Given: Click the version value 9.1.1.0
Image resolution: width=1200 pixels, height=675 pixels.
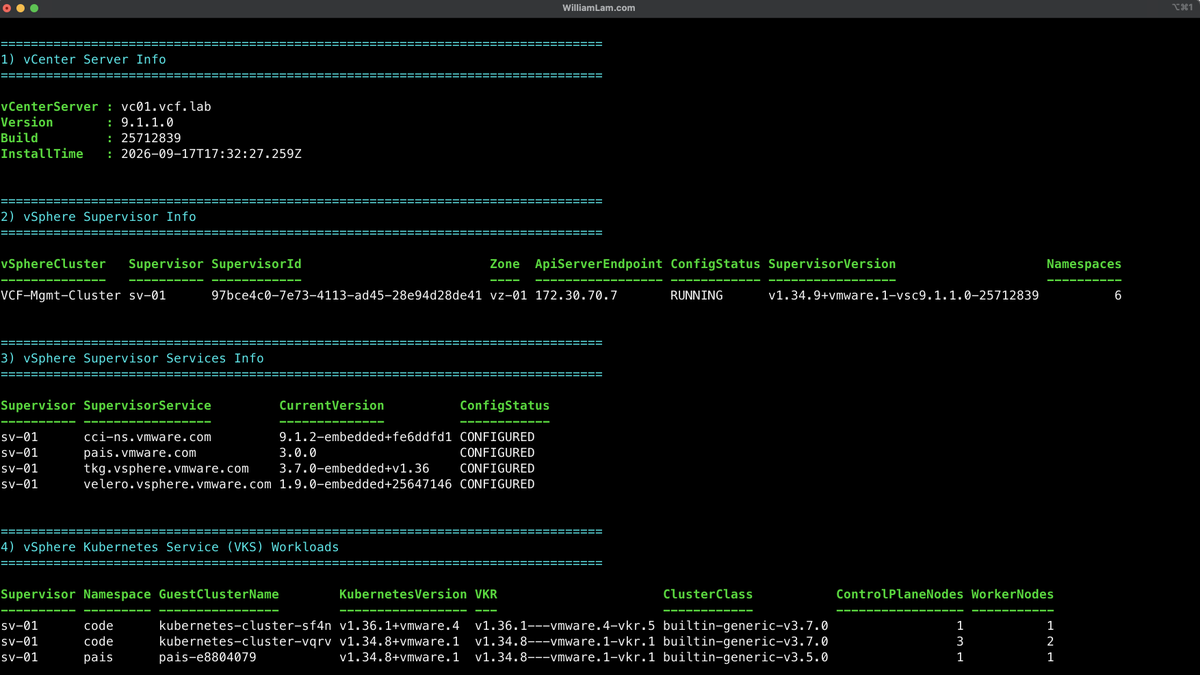Looking at the screenshot, I should point(147,123).
